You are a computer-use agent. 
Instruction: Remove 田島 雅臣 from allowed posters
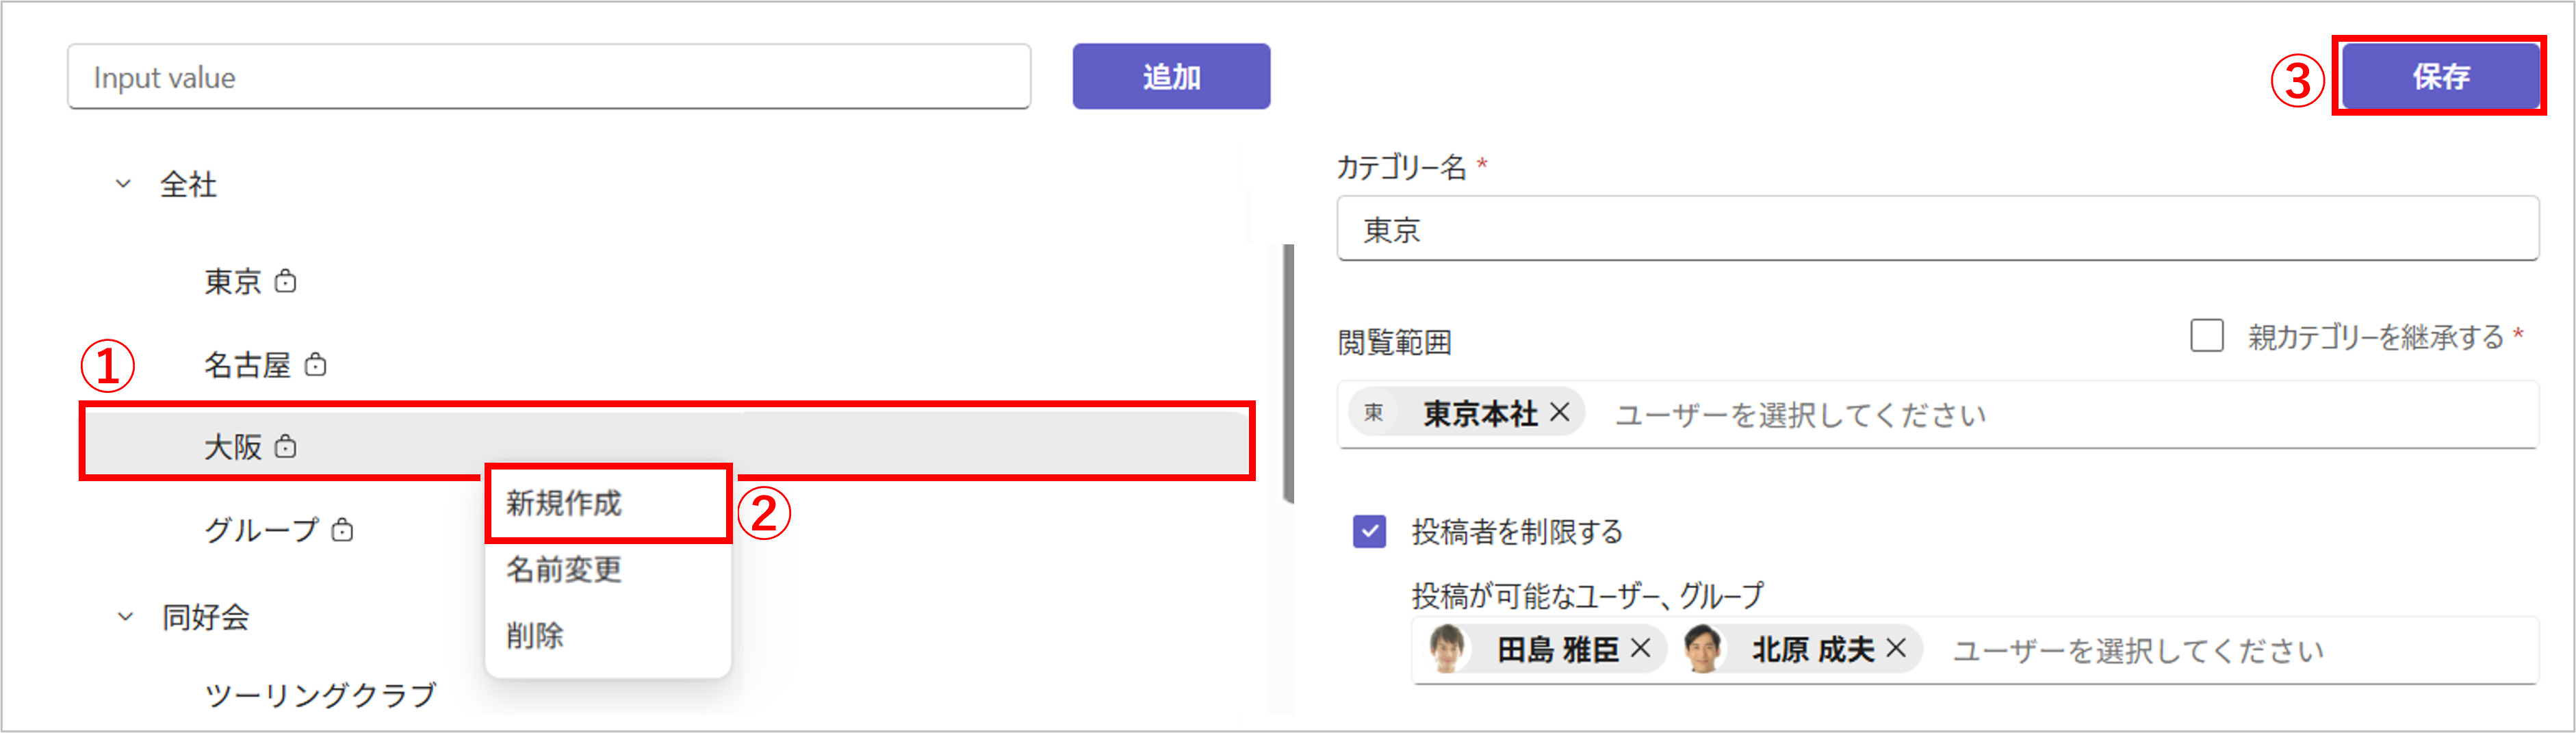[1640, 648]
